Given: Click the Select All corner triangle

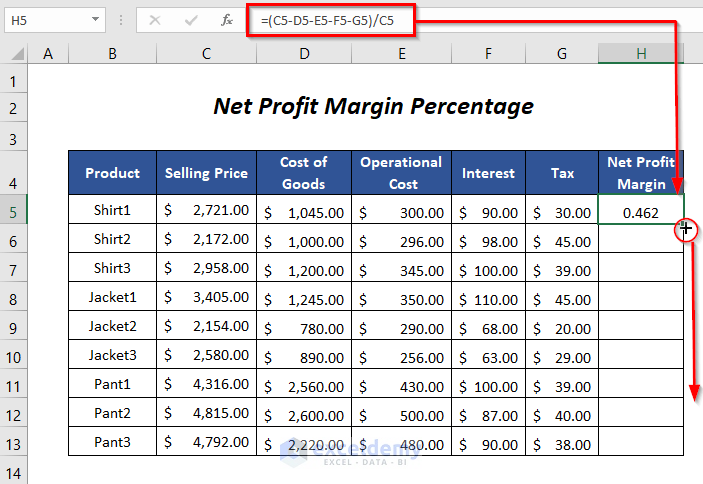Looking at the screenshot, I should pyautogui.click(x=15, y=54).
